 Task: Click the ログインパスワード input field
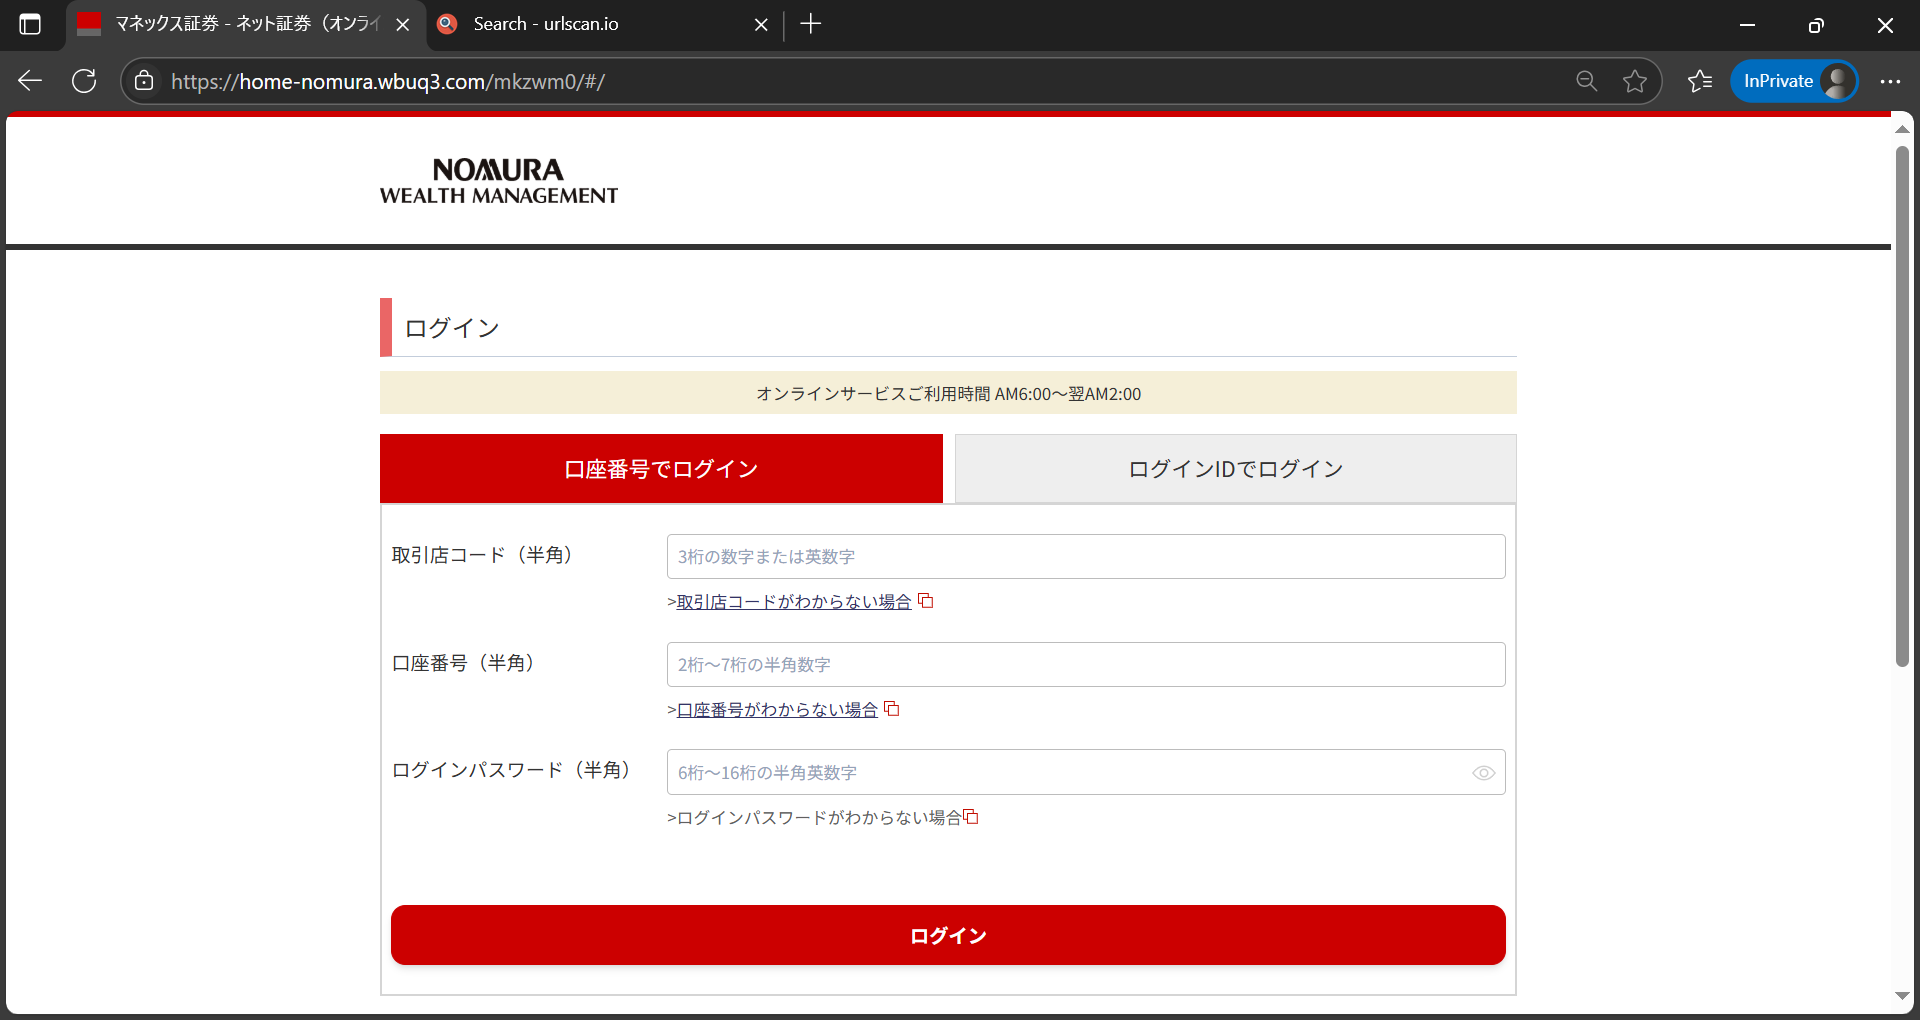1086,772
